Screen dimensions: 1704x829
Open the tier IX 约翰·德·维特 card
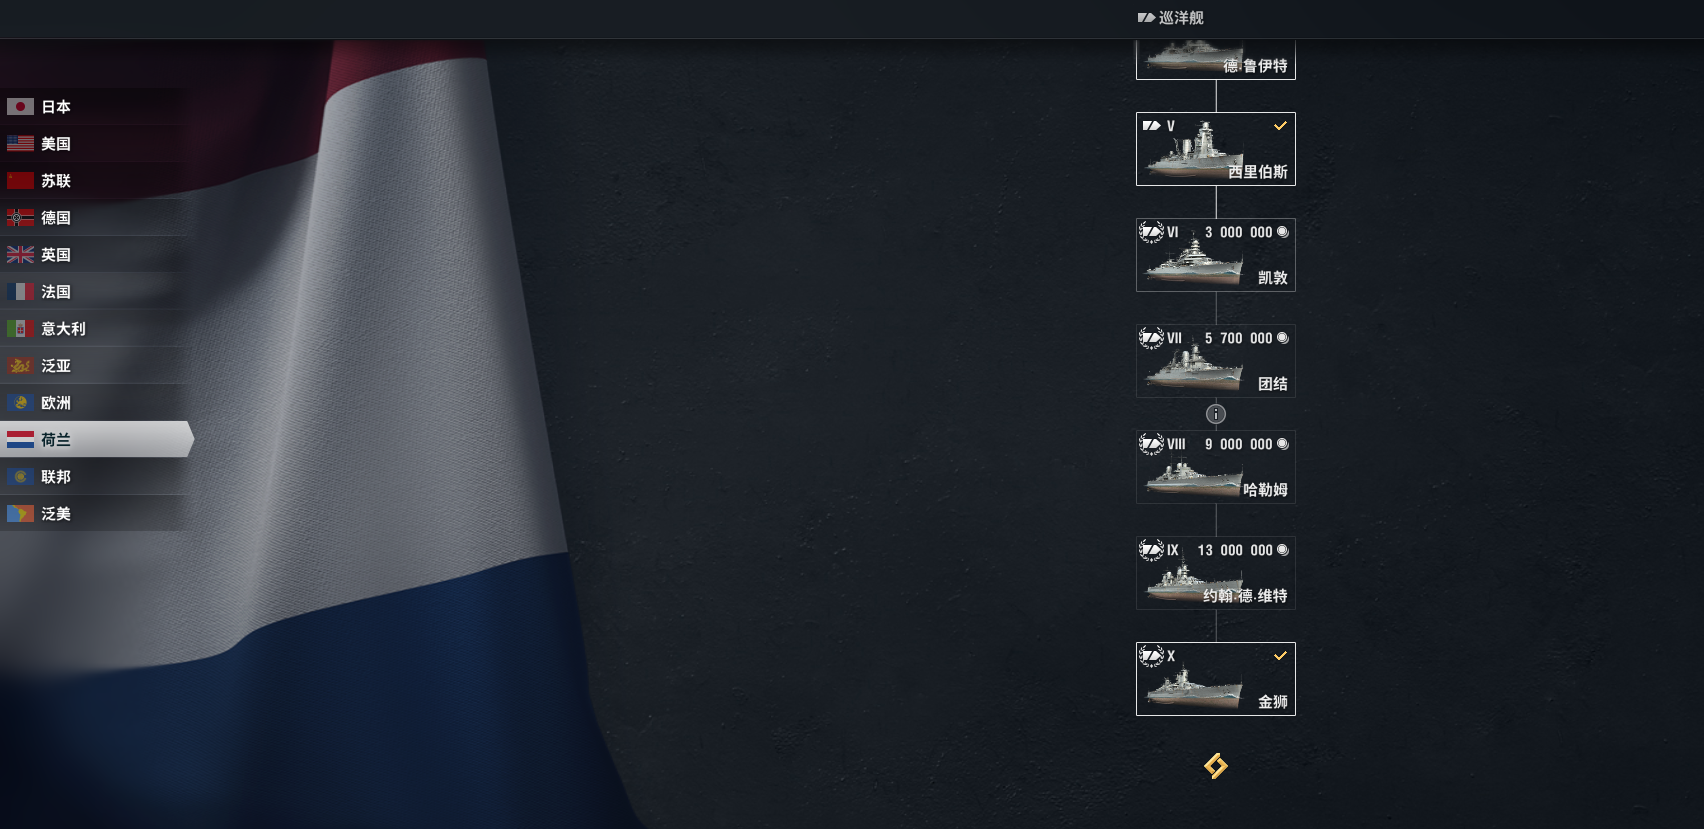[x=1216, y=573]
